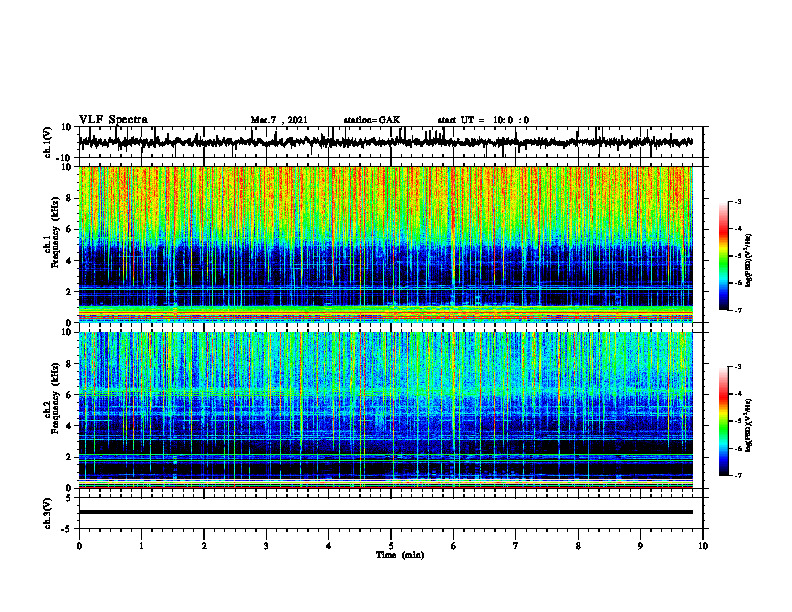The image size is (792, 612).
Task: Click the "-7" label on ch.1 colorbar
Action: pos(737,311)
